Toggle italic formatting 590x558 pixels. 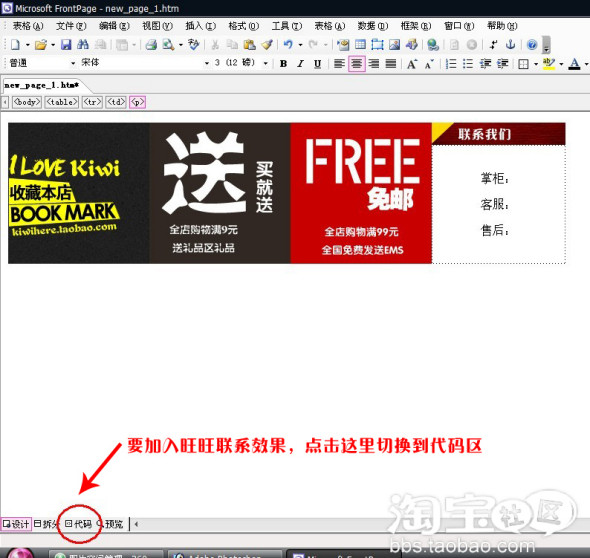coord(300,64)
